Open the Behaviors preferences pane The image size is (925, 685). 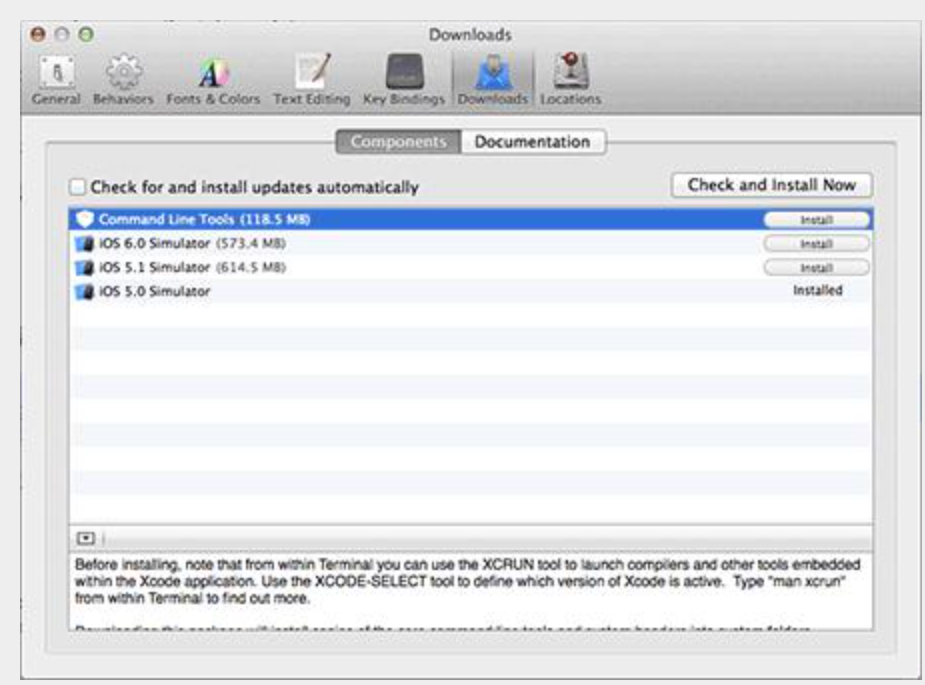(x=123, y=80)
